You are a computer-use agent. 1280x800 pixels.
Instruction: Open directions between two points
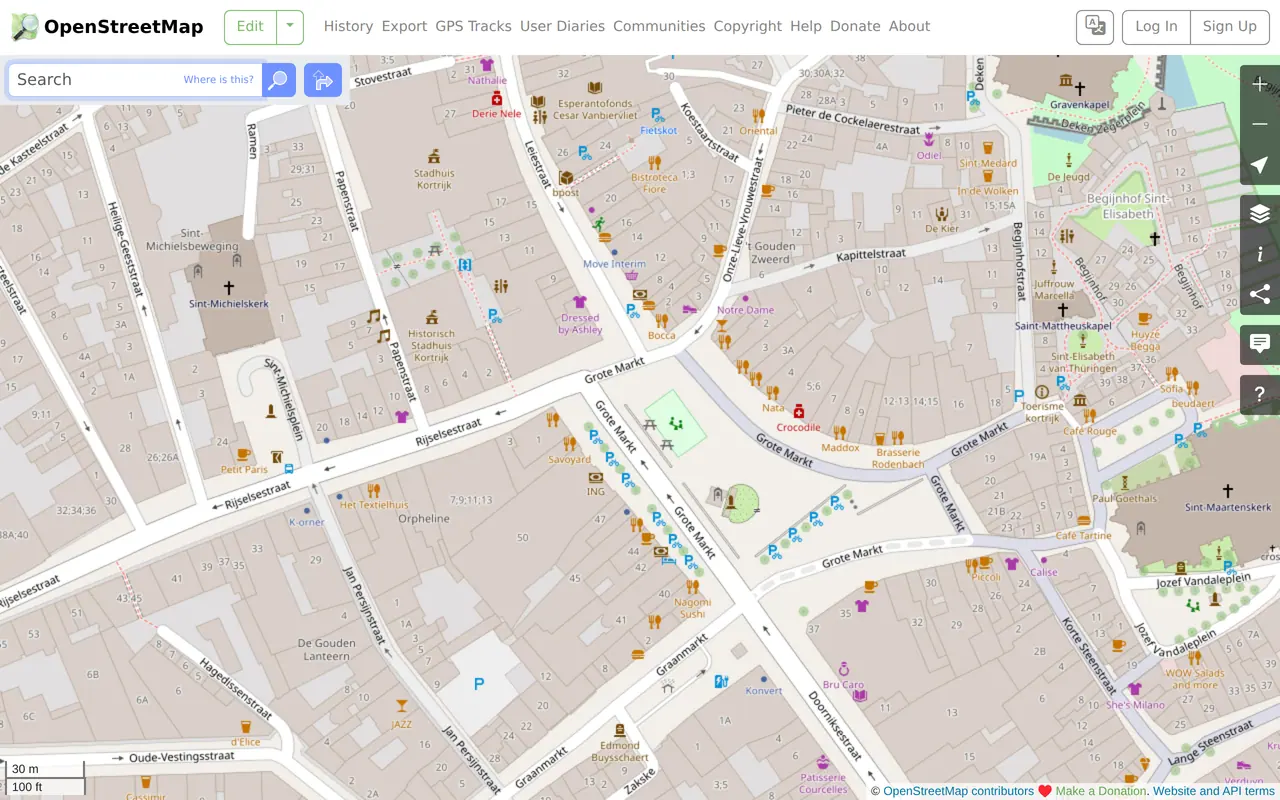coord(323,80)
